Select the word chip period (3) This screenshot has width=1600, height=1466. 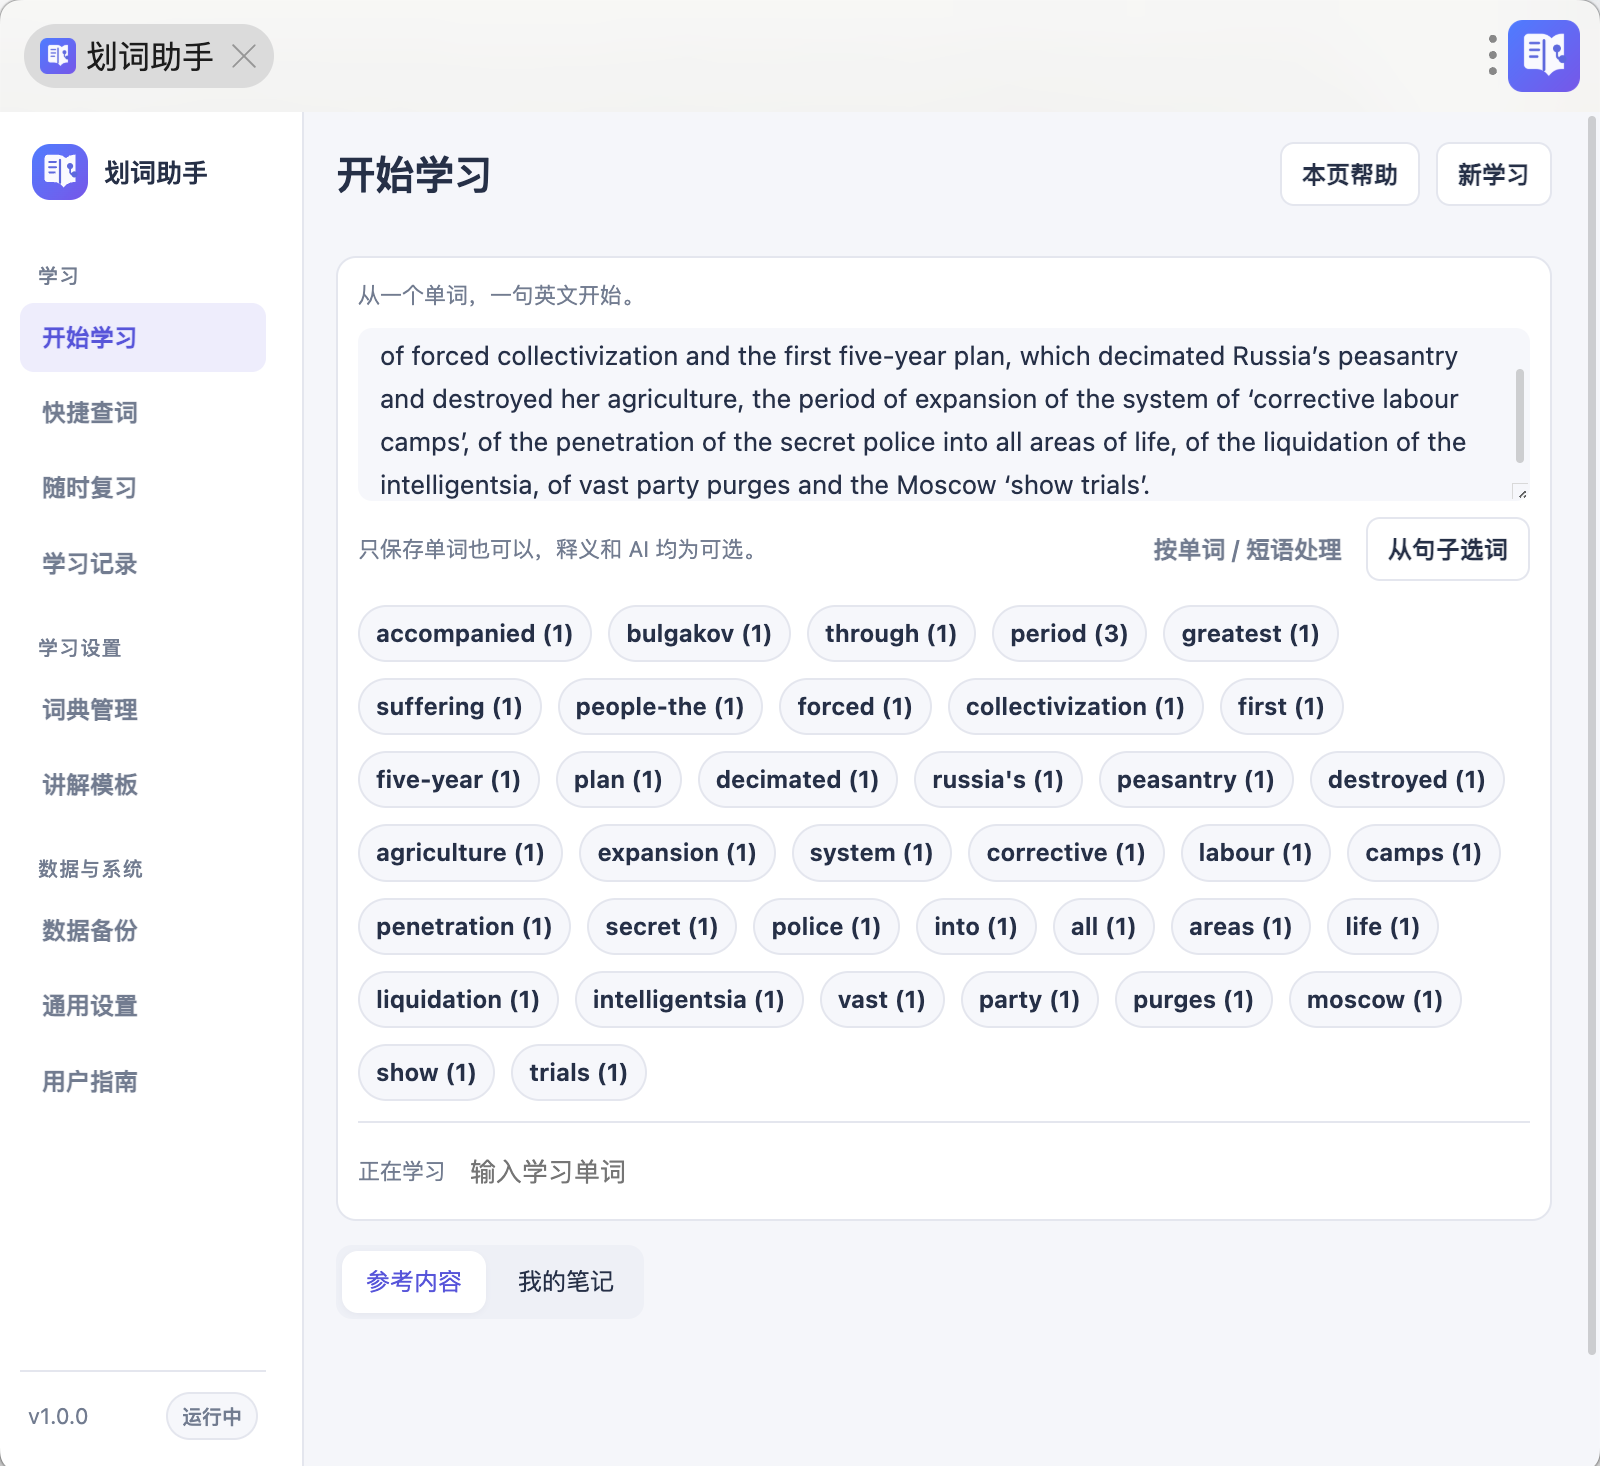click(x=1069, y=633)
